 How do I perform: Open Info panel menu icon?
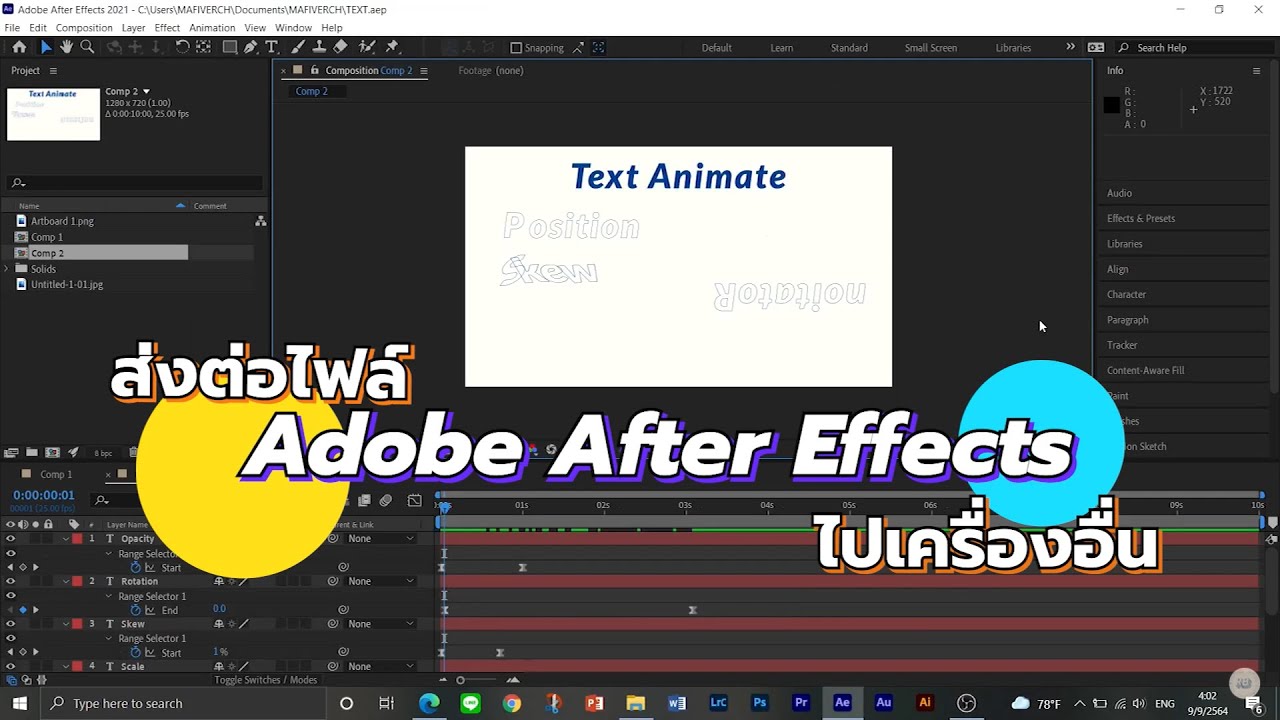(x=1256, y=71)
